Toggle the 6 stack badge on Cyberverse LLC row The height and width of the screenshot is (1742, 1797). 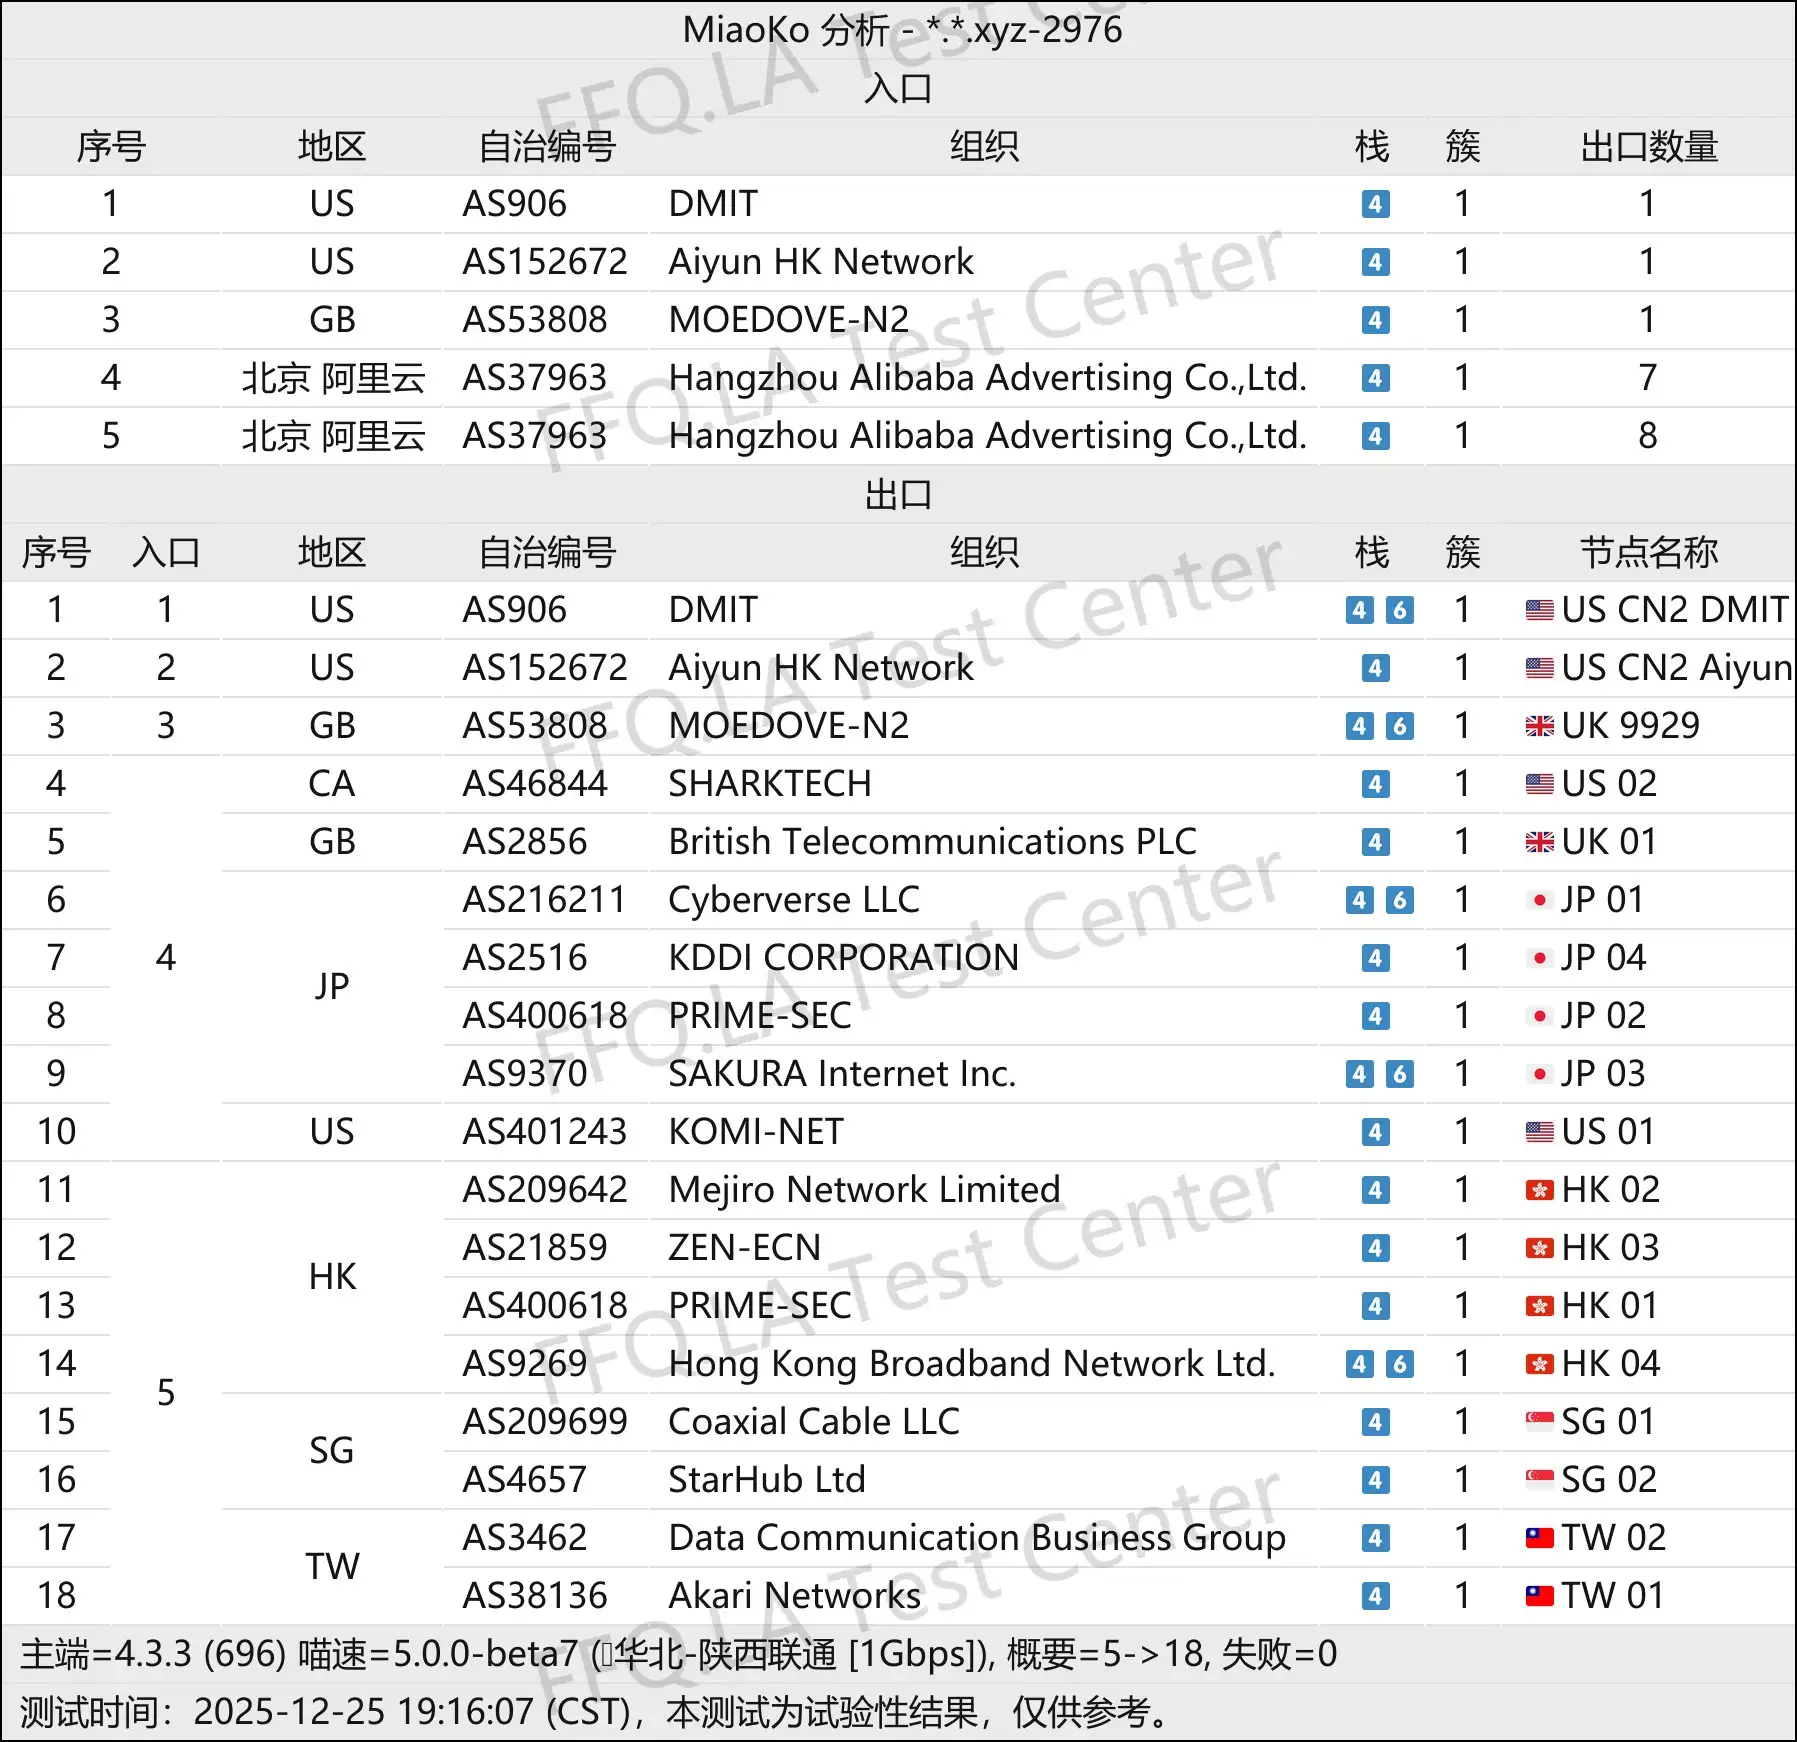tap(1402, 899)
